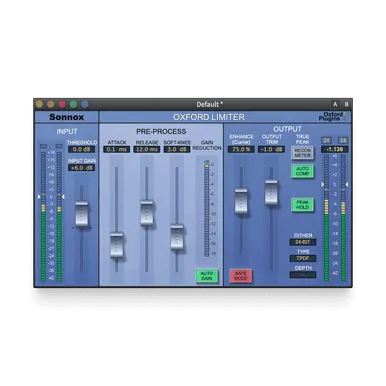Click the Attack fader handle
Image resolution: width=386 pixels, height=386 pixels.
[117, 245]
